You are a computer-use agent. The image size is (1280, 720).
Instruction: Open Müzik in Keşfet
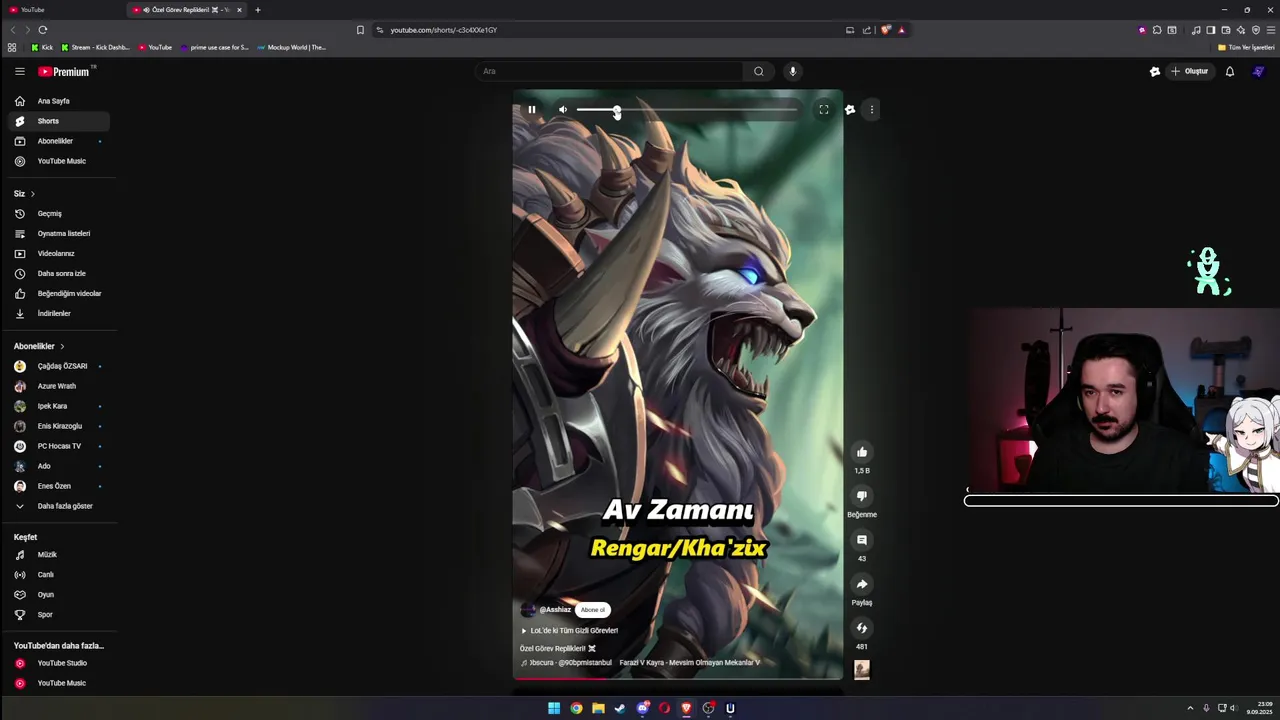point(59,555)
